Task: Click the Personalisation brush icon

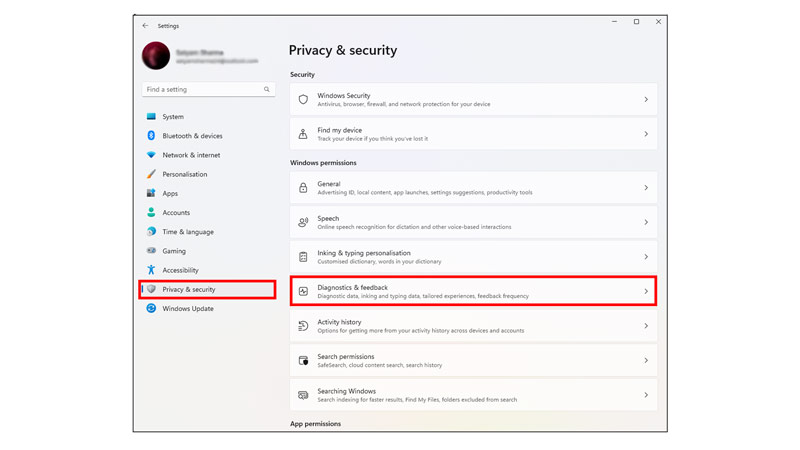Action: pyautogui.click(x=151, y=174)
